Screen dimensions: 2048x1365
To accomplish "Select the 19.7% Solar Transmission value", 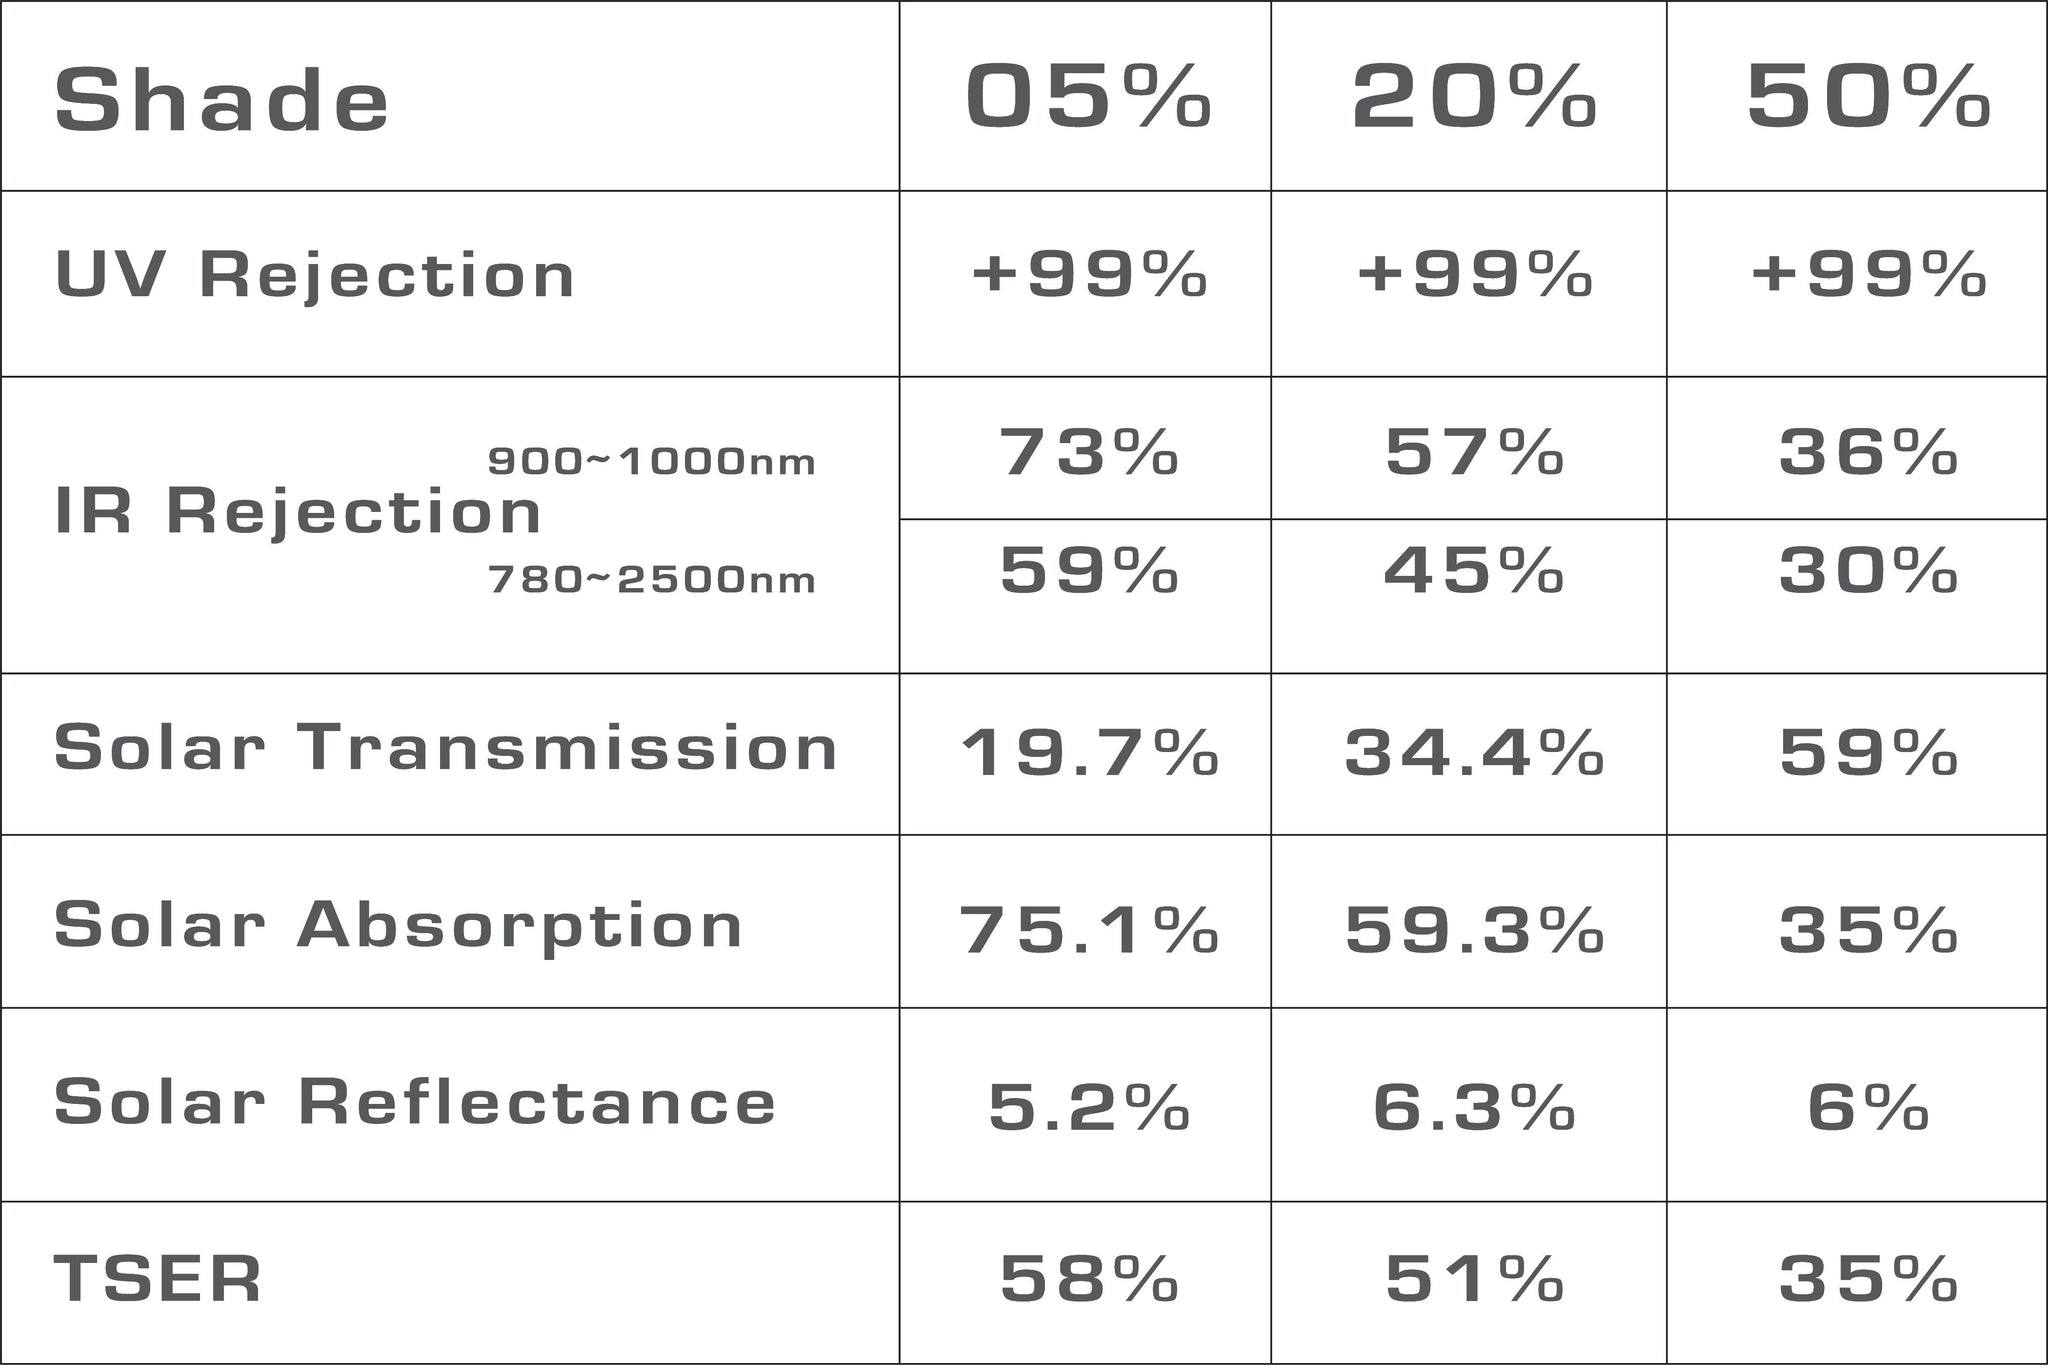I will (1089, 753).
